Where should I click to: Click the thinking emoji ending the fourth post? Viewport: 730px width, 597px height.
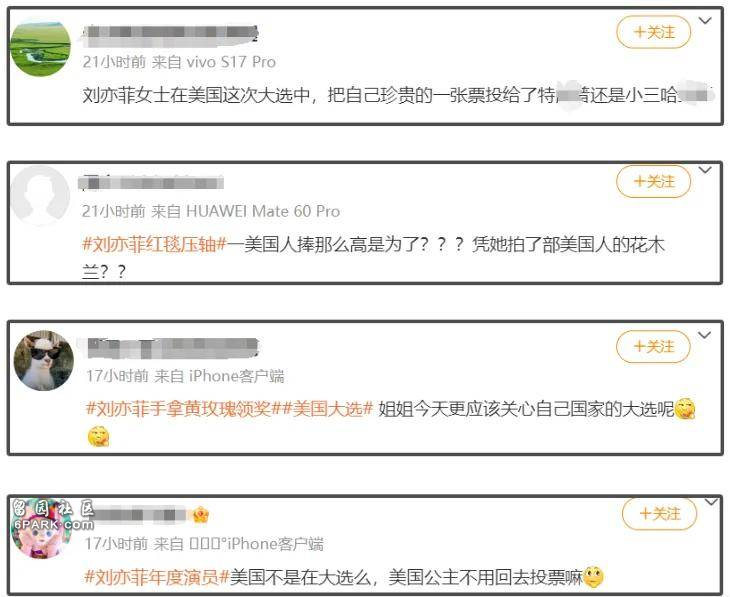tap(593, 577)
